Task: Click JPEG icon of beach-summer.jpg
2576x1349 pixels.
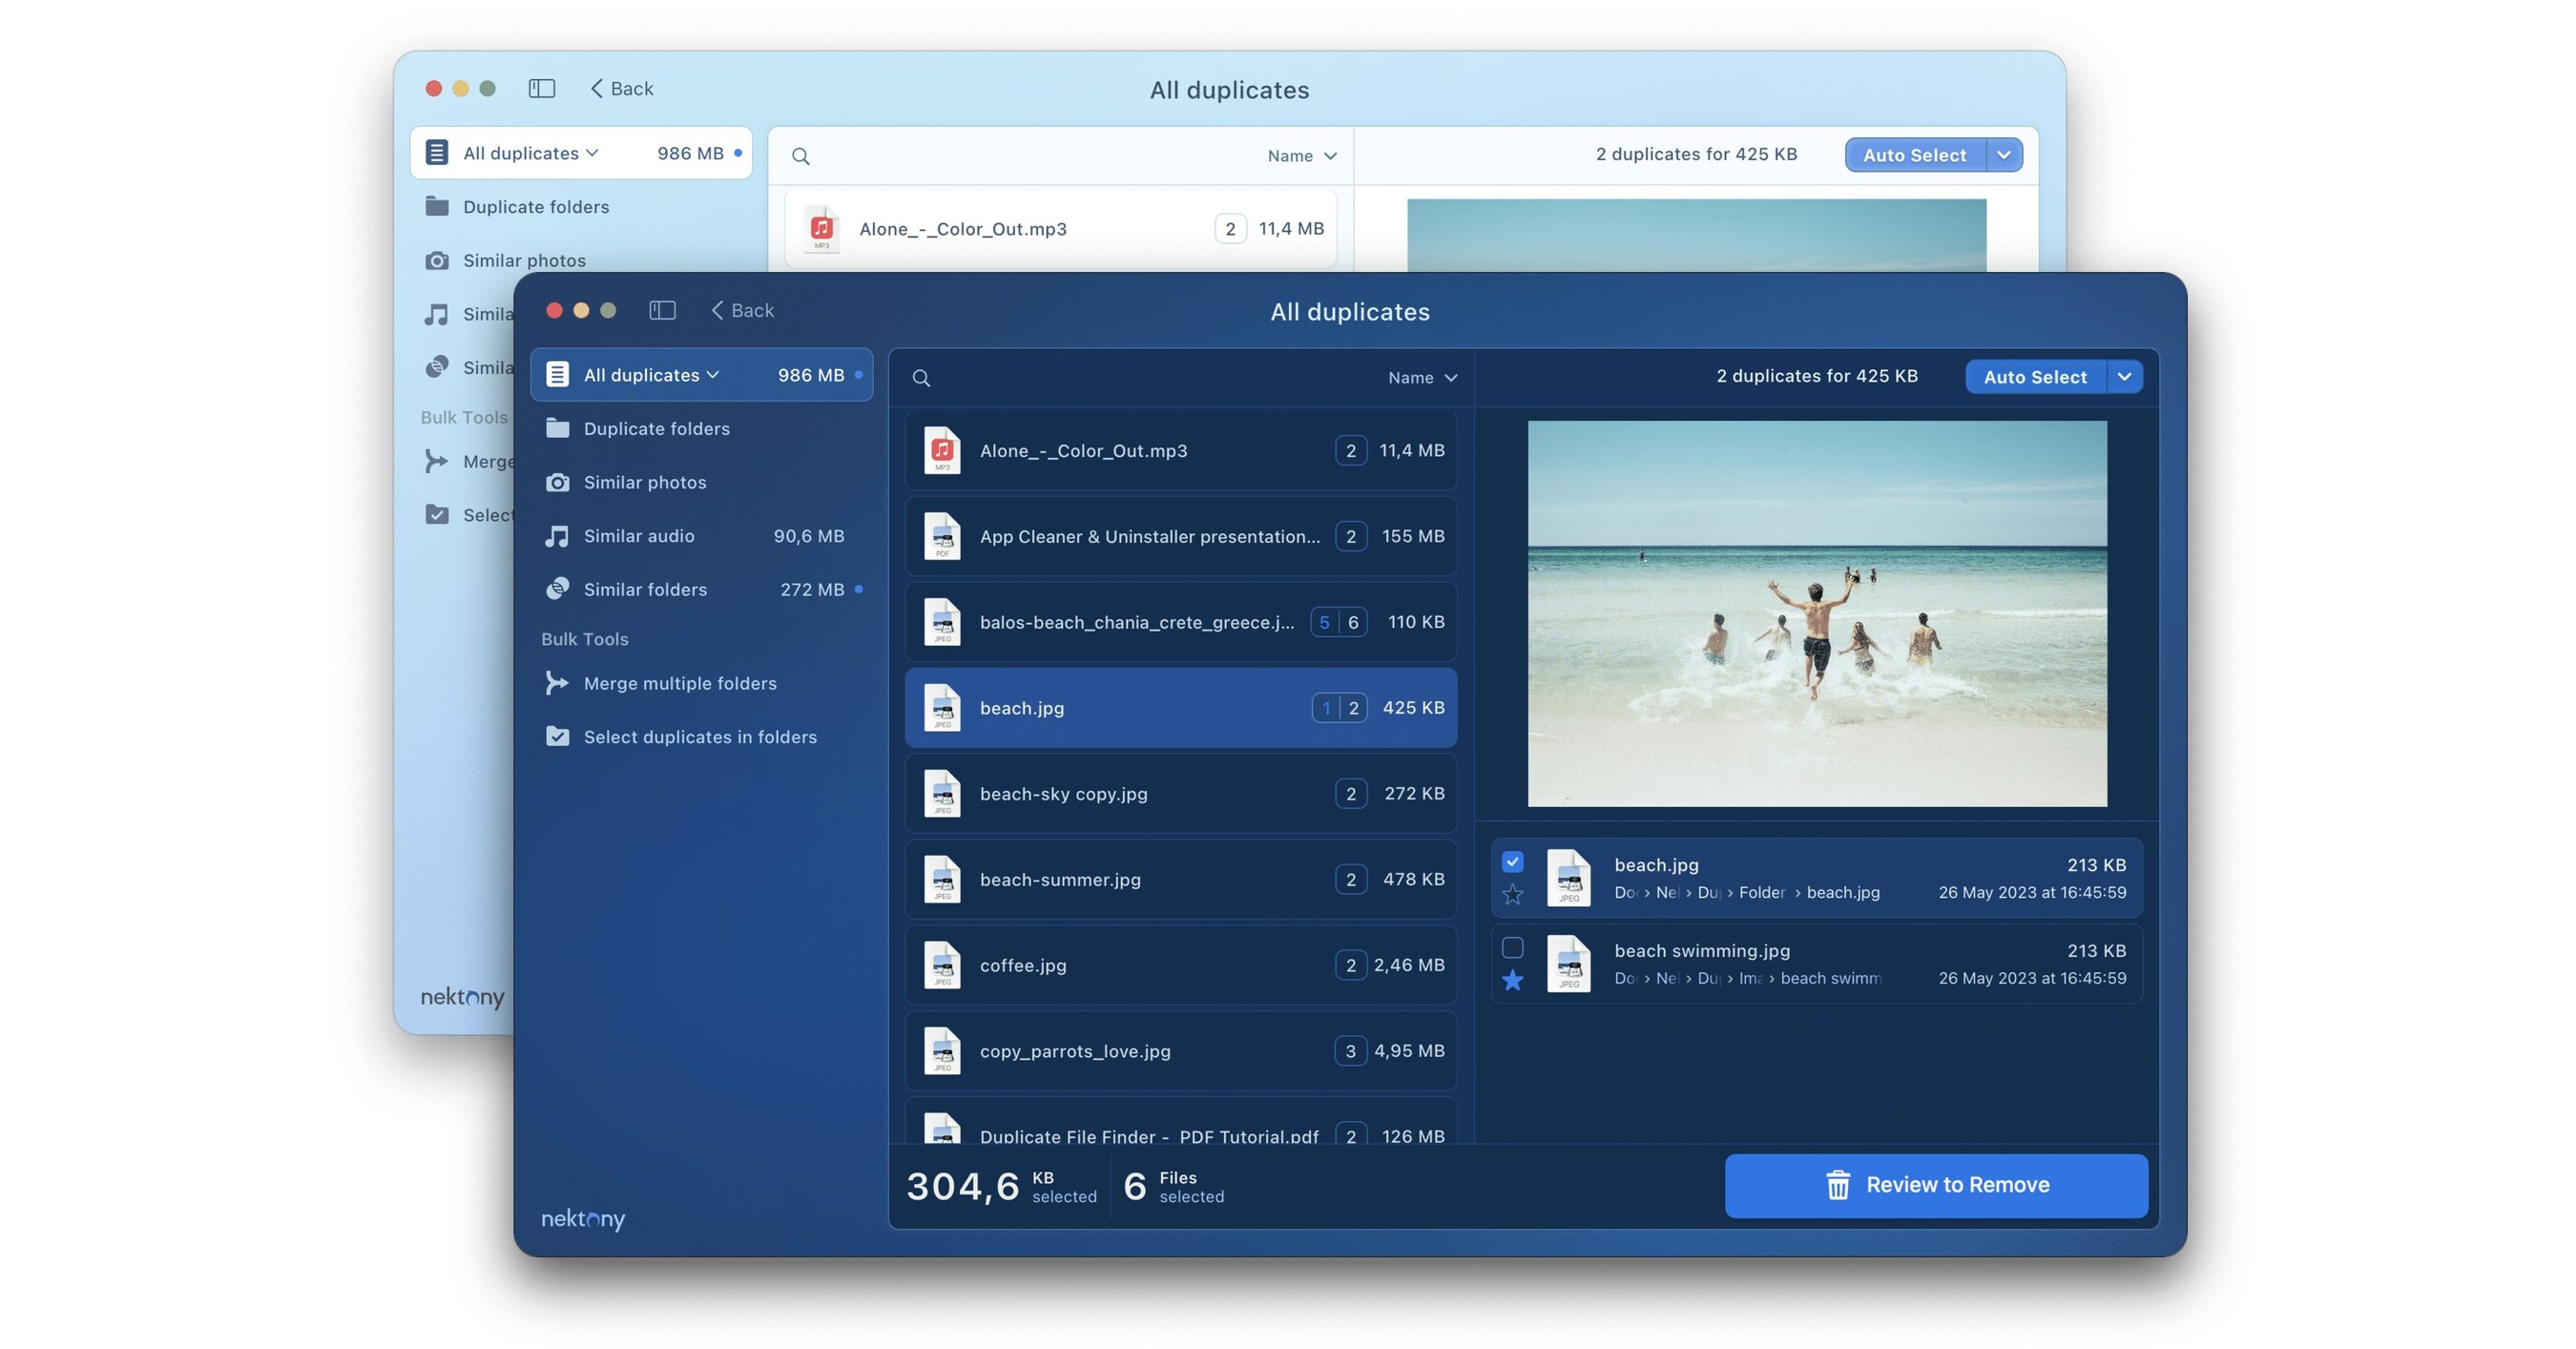Action: coord(941,880)
